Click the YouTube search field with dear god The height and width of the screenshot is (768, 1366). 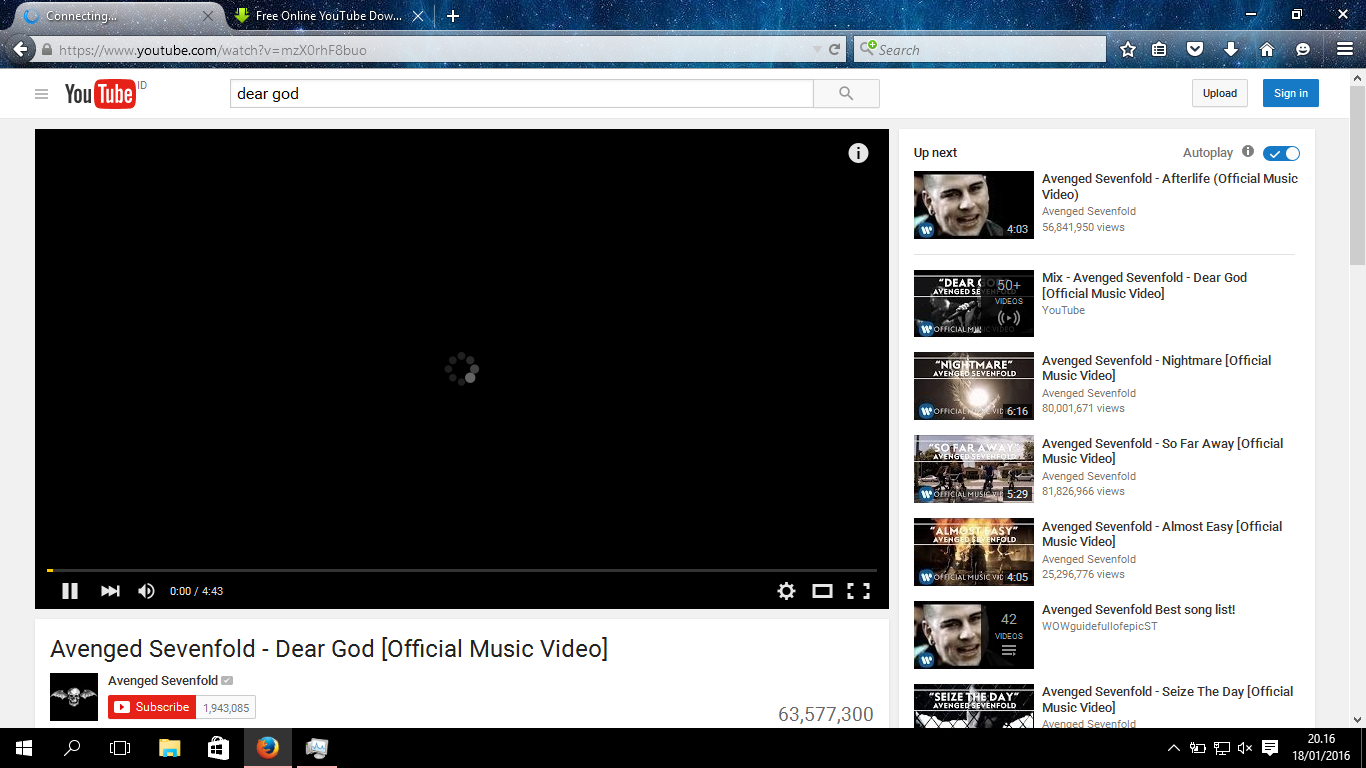(x=521, y=93)
